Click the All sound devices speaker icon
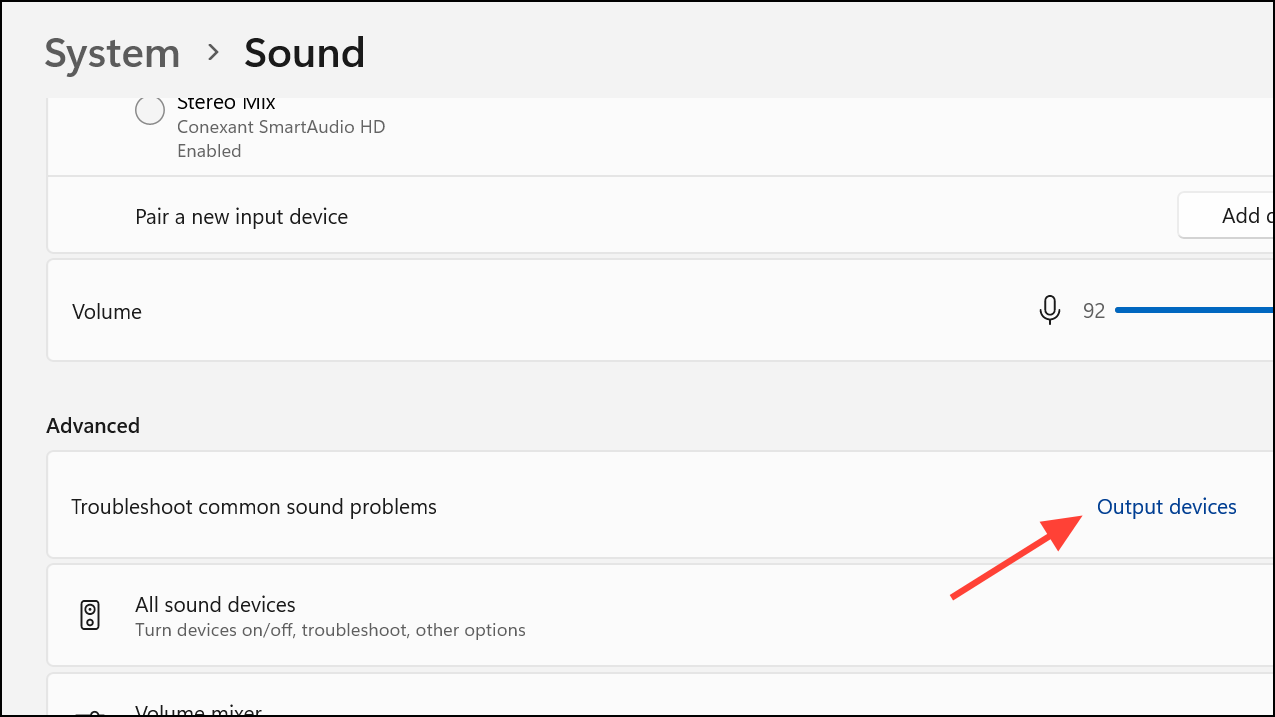 pos(90,615)
